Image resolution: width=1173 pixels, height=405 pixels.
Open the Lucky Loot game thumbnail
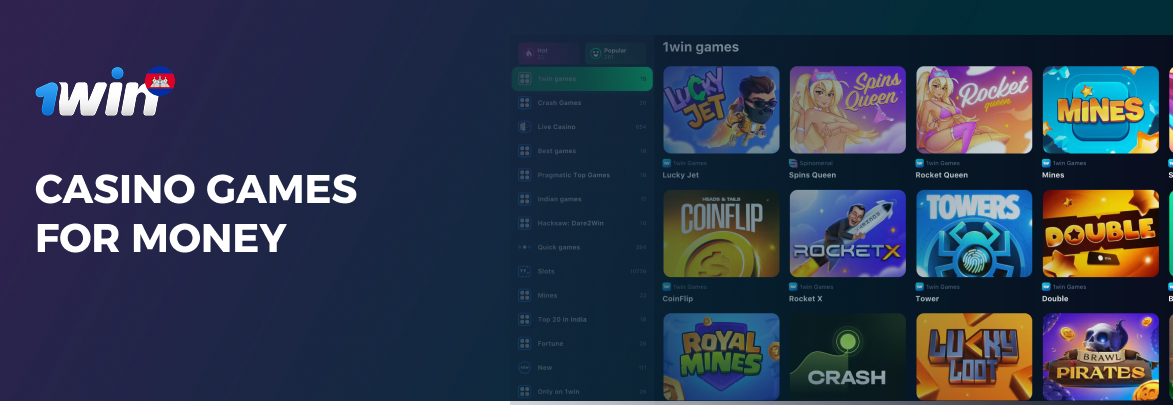pyautogui.click(x=974, y=356)
